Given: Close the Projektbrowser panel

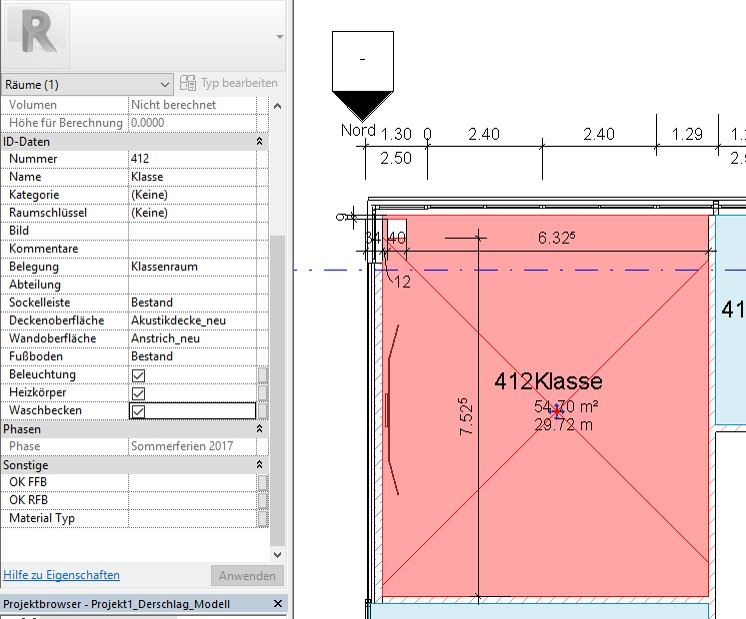Looking at the screenshot, I should coord(277,604).
